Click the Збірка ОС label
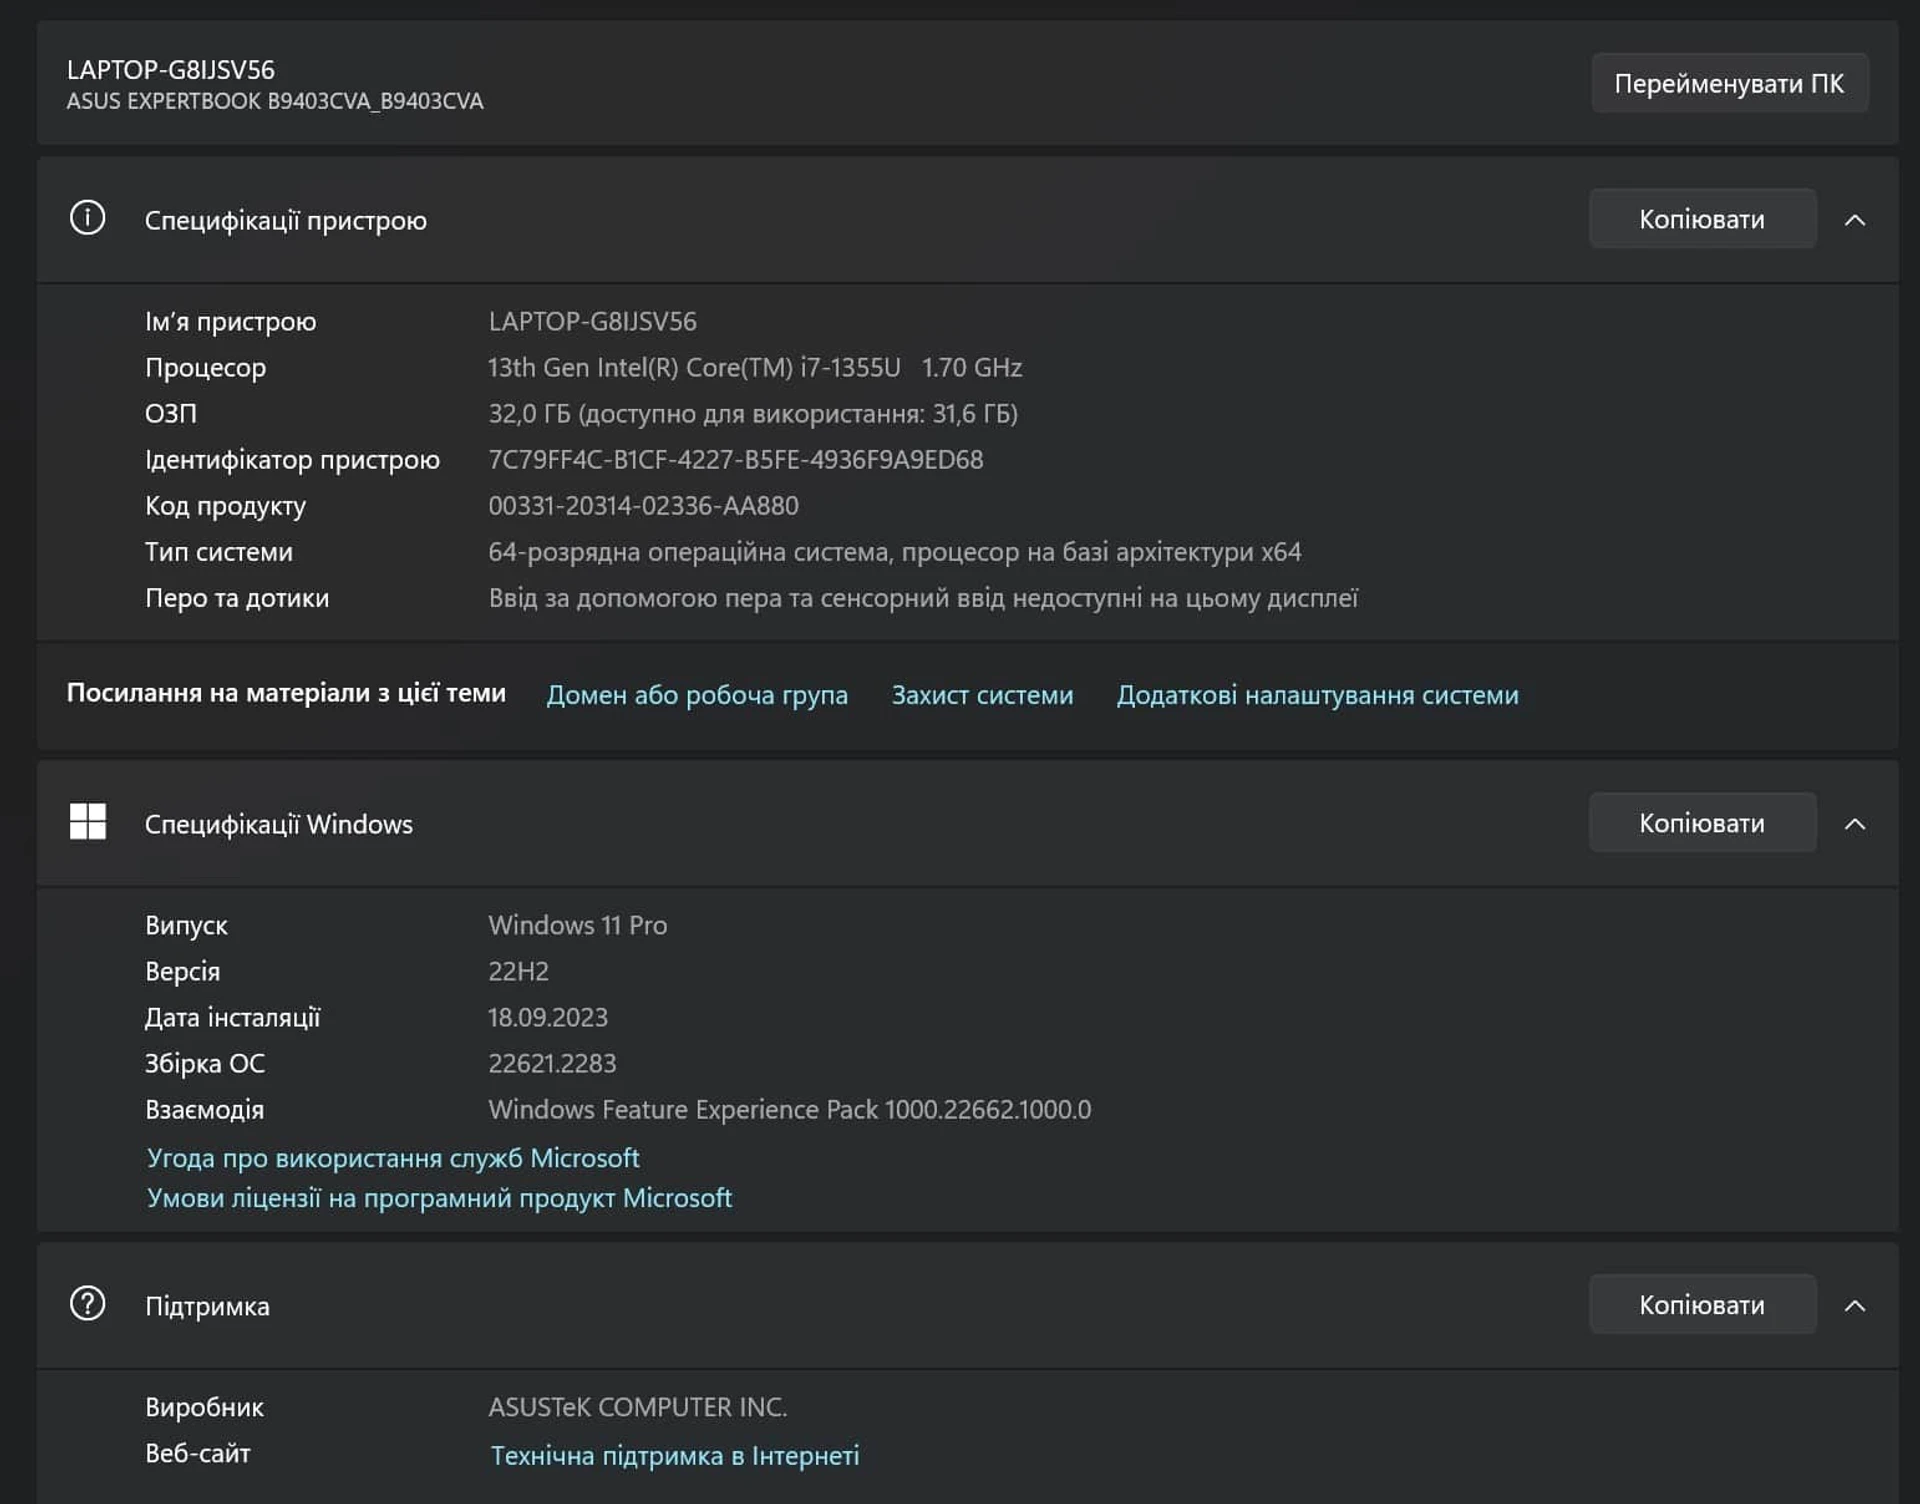Screen dimensions: 1920x1504 (205, 1063)
